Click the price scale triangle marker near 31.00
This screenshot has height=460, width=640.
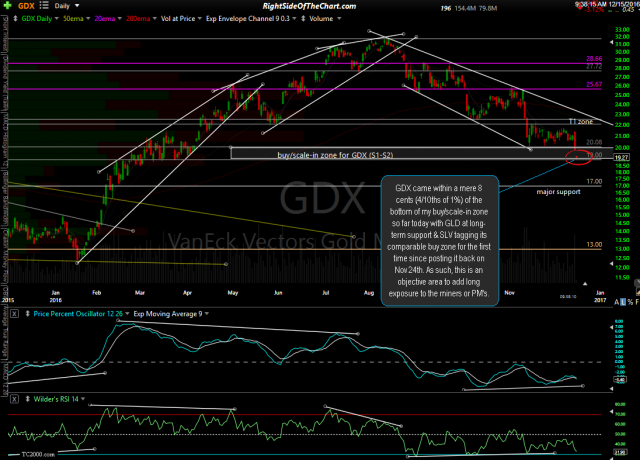[611, 42]
